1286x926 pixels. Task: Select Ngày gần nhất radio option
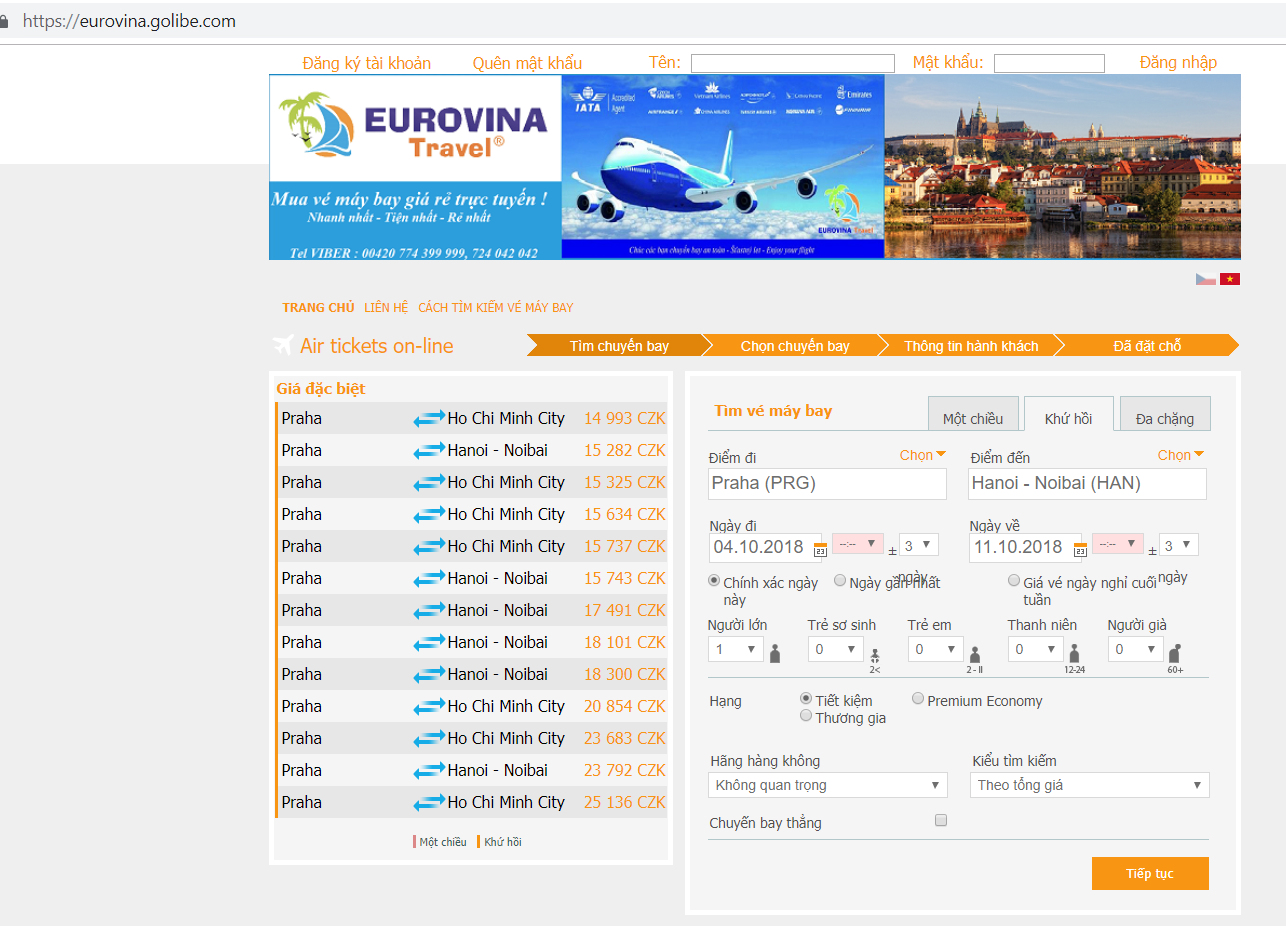(x=840, y=580)
